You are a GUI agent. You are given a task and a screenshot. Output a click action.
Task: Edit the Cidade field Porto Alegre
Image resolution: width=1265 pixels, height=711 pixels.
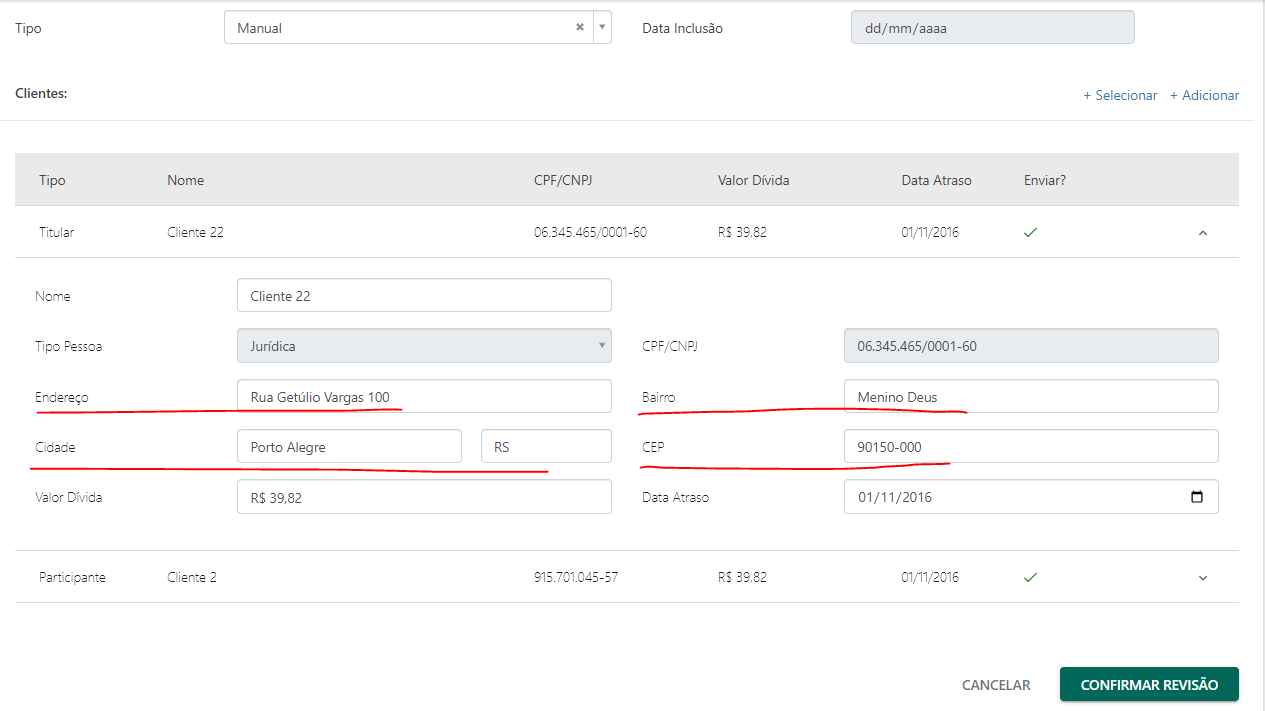[349, 446]
